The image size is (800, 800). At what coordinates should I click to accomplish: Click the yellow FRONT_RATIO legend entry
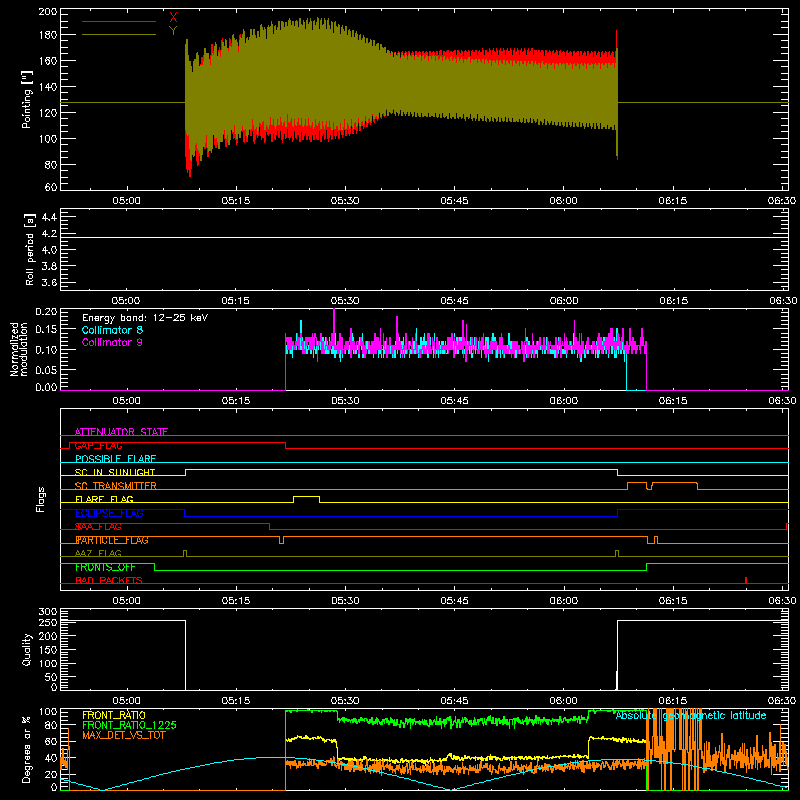coord(114,715)
